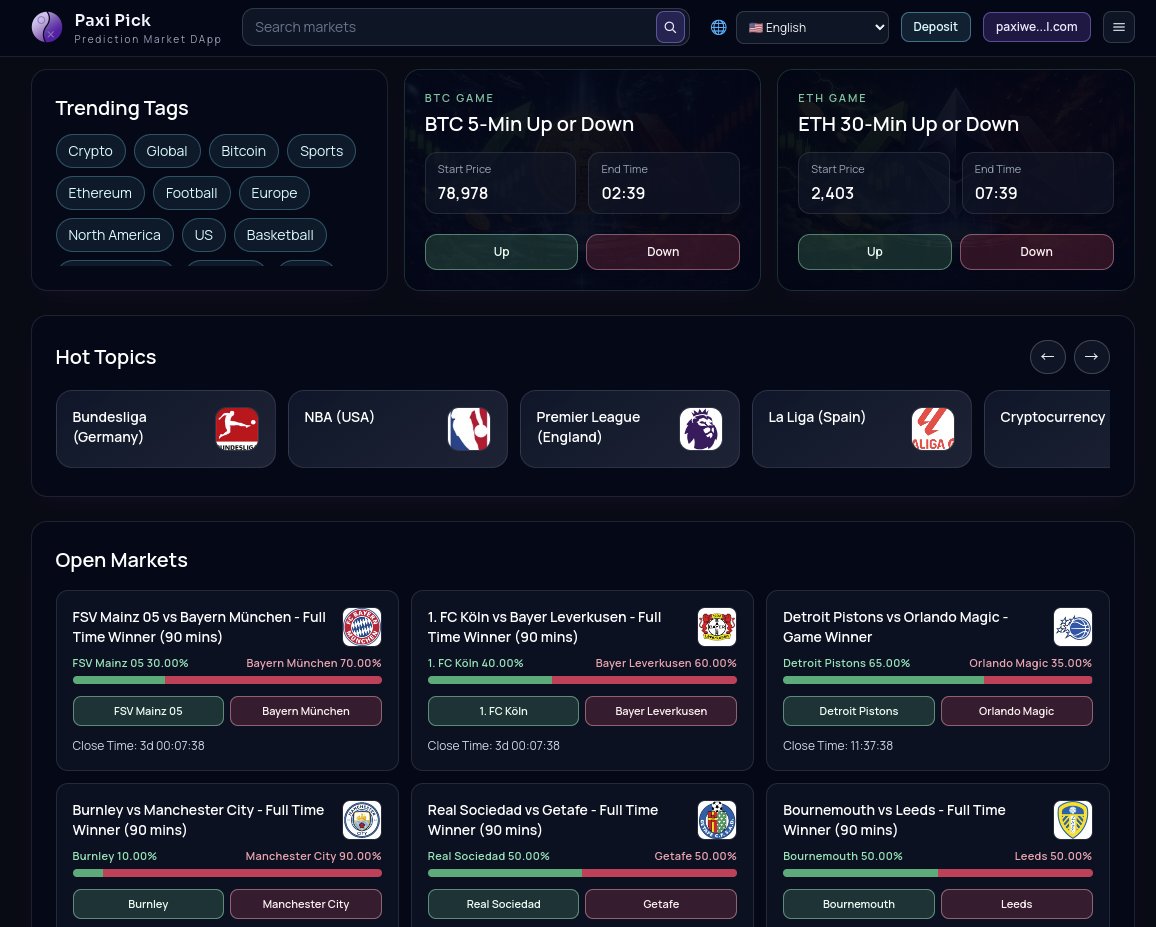Click the La Liga logo icon
The height and width of the screenshot is (927, 1156).
pyautogui.click(x=933, y=428)
